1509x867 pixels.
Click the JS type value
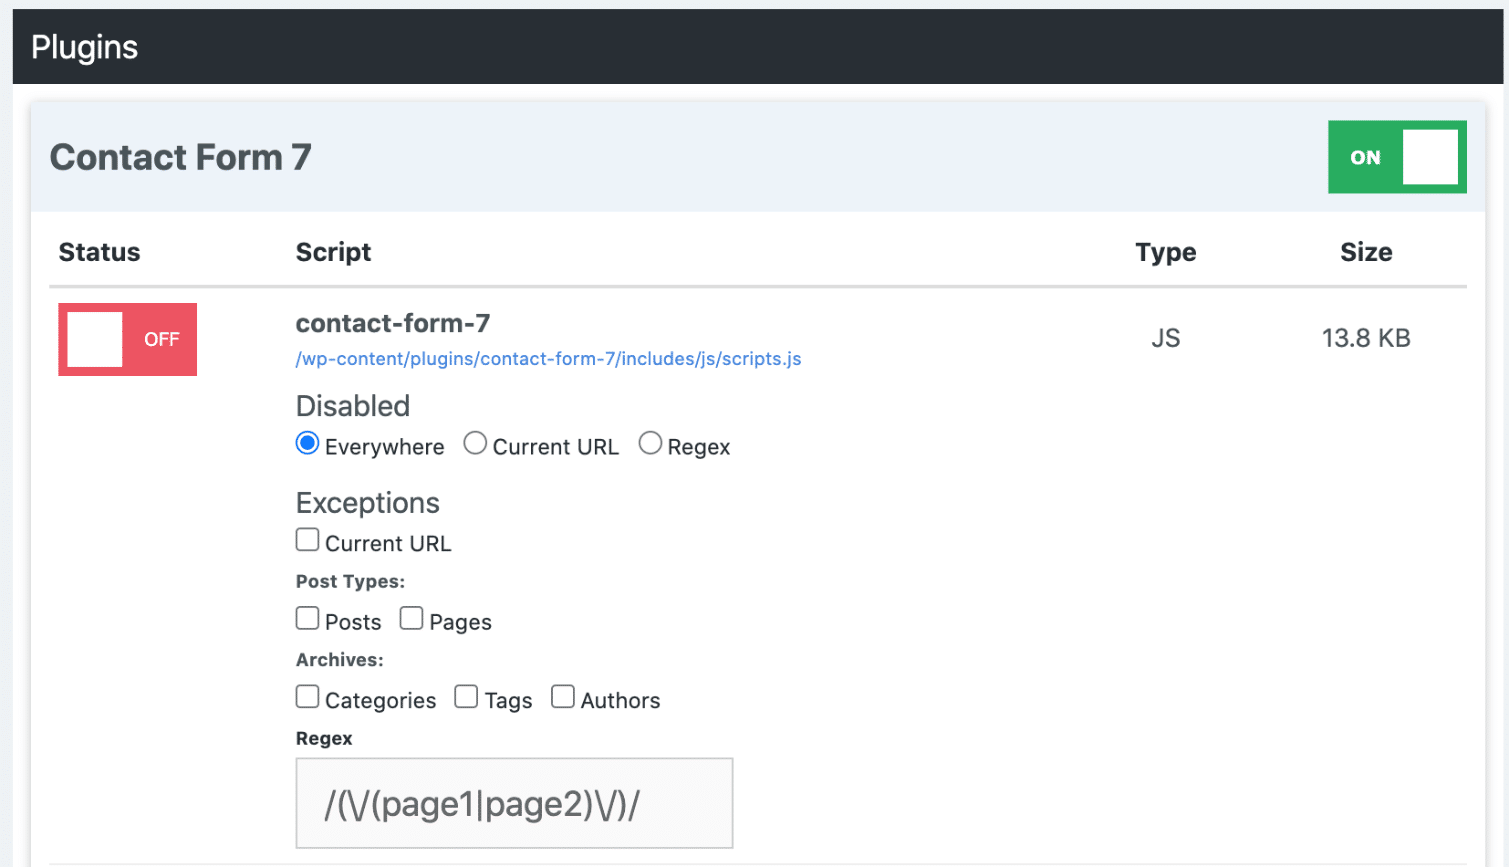1166,338
